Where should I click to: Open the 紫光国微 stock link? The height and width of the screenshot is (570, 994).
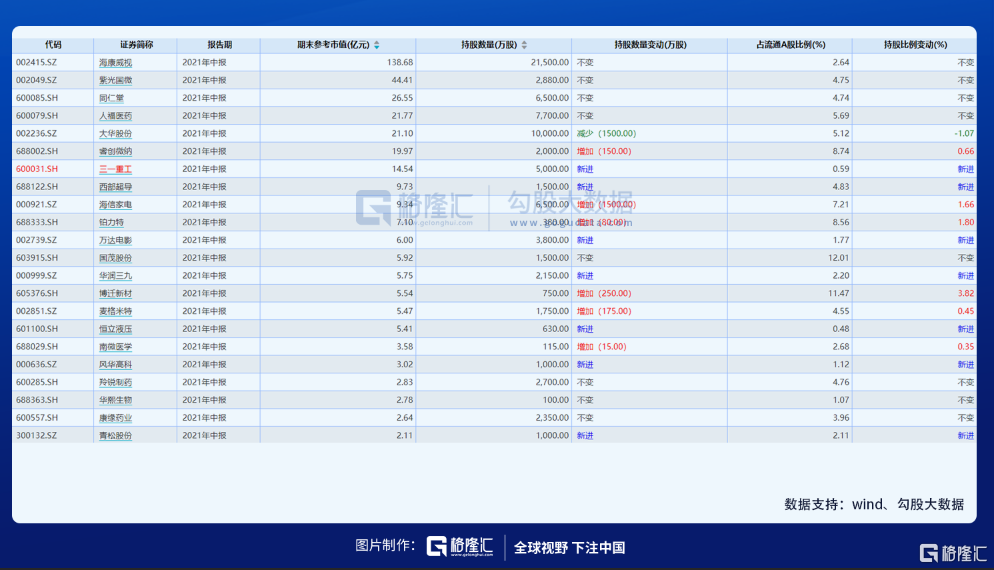point(115,81)
